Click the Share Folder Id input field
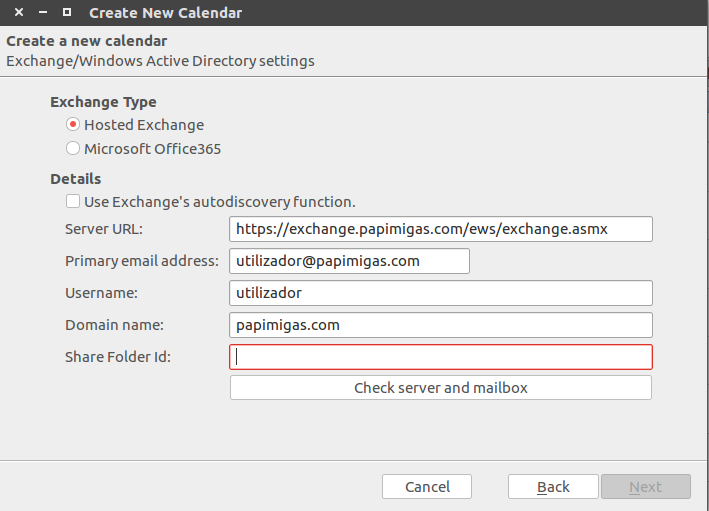The image size is (709, 511). (440, 357)
